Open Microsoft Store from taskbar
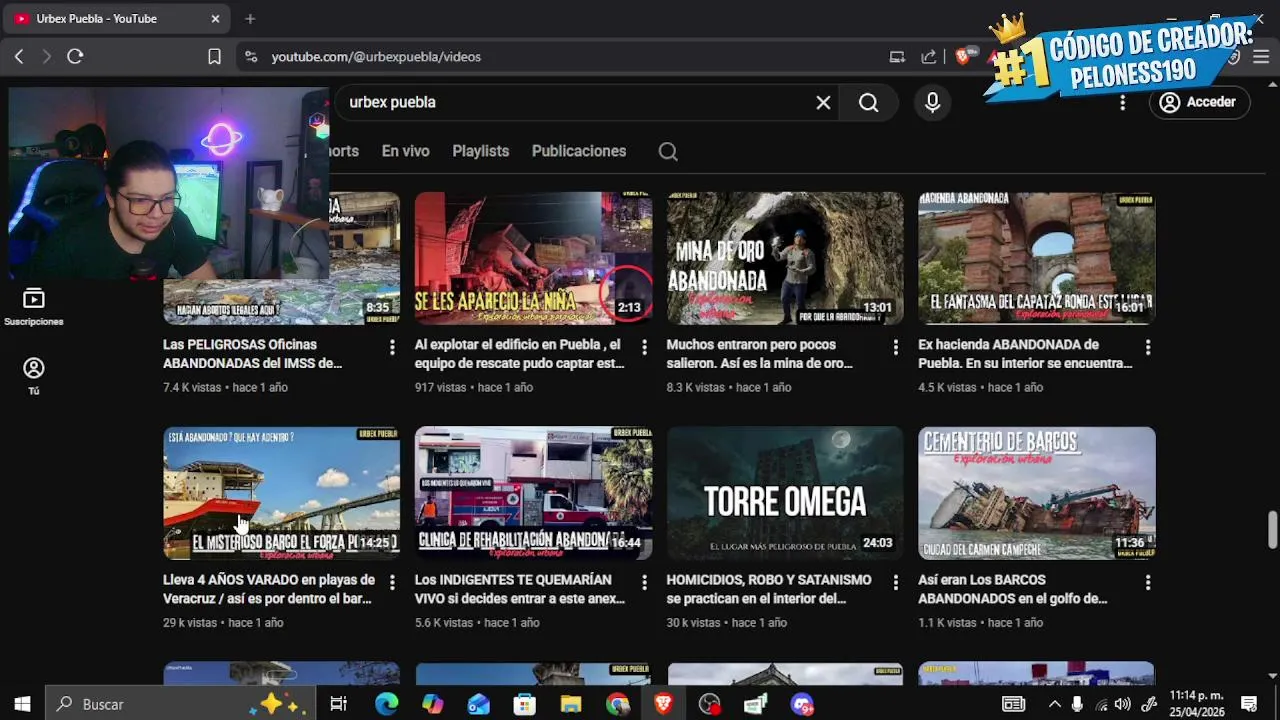Screen dimensions: 1280x720 click(524, 704)
